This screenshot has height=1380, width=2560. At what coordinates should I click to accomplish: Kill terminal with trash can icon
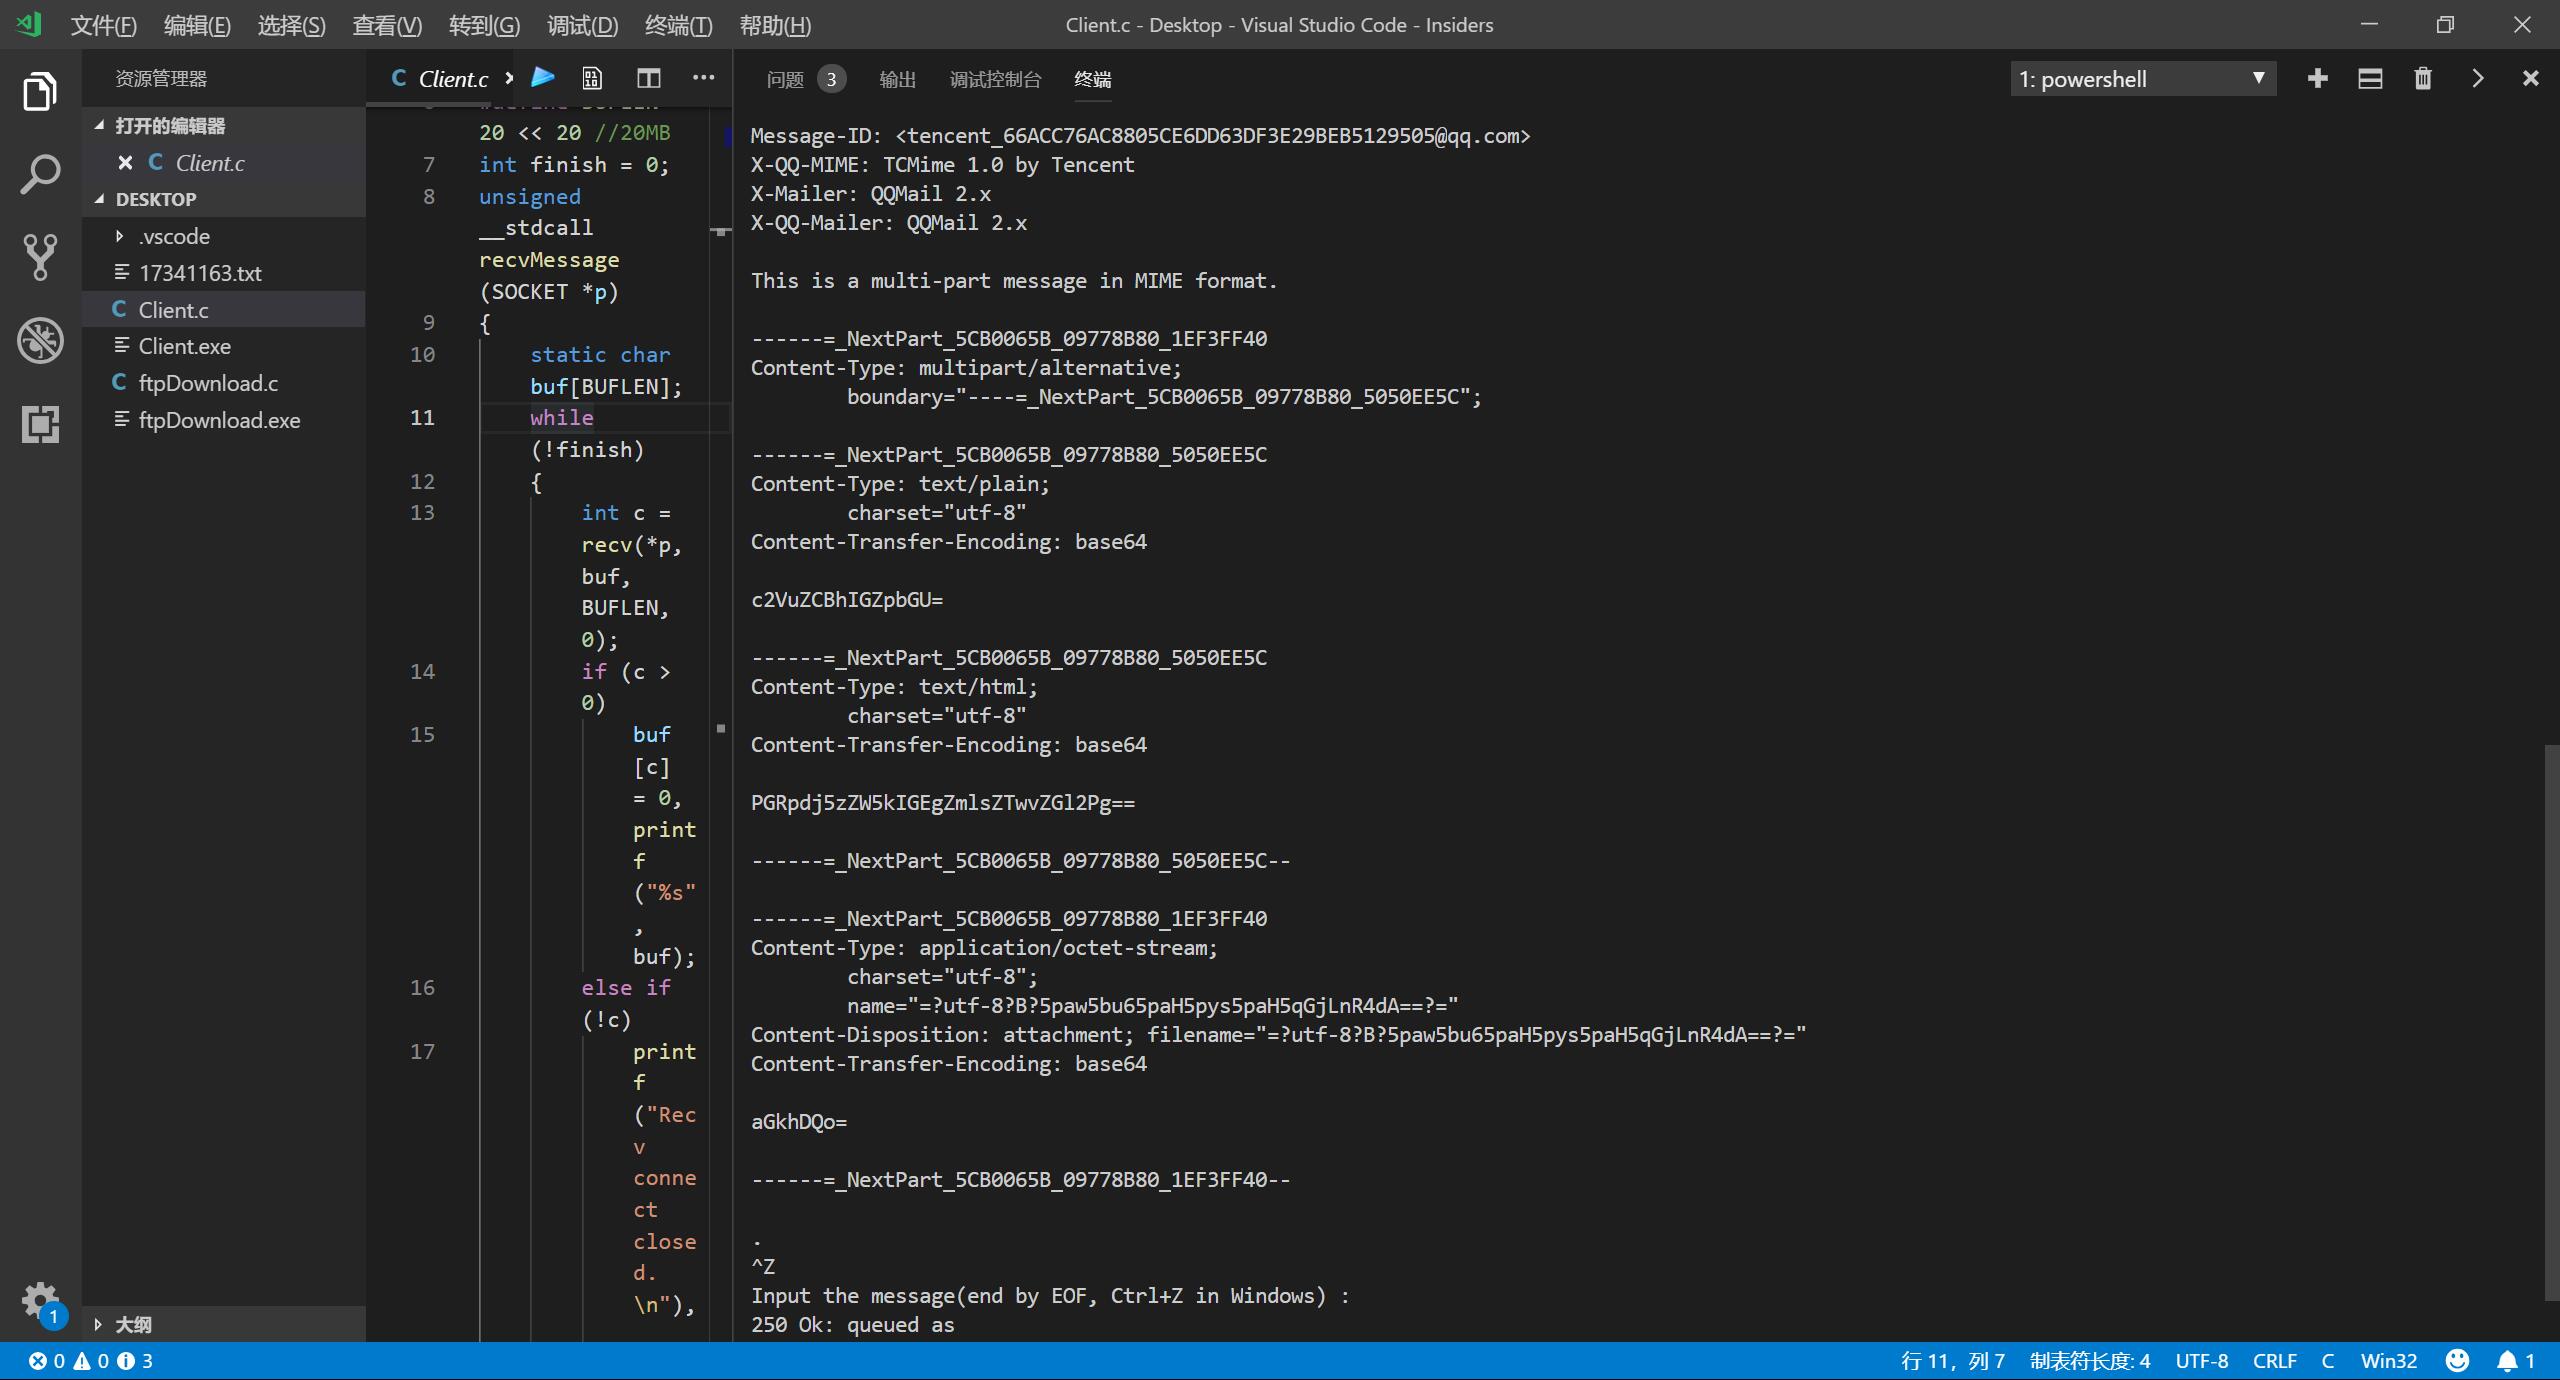click(2422, 79)
